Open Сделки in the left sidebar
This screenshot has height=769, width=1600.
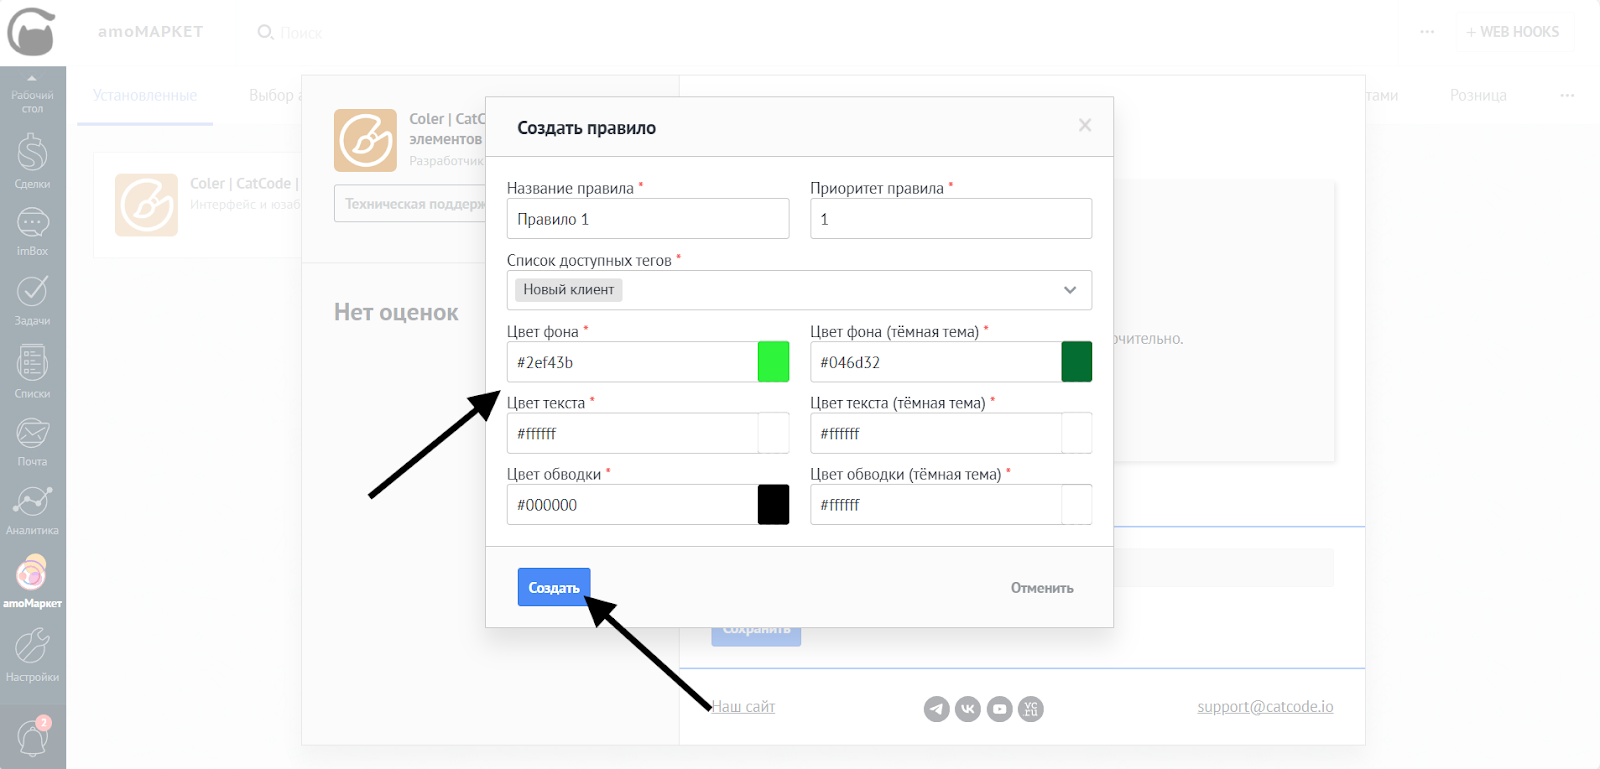coord(32,160)
